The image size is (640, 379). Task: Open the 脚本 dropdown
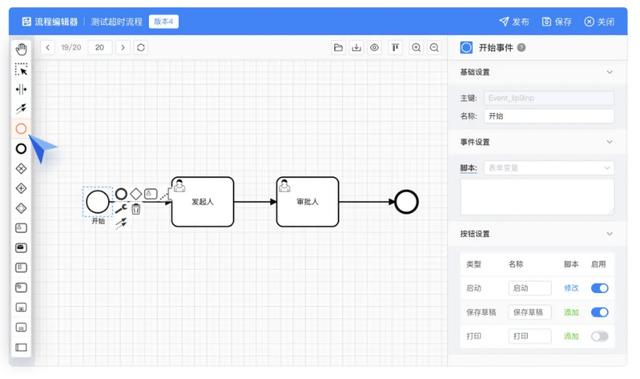pos(549,168)
